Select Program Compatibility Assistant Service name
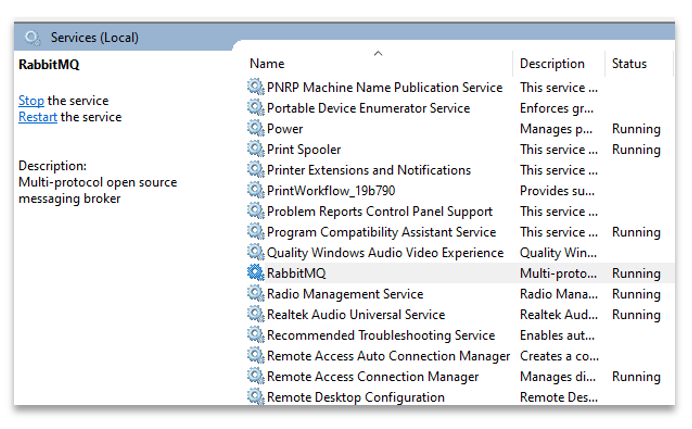 pos(381,232)
